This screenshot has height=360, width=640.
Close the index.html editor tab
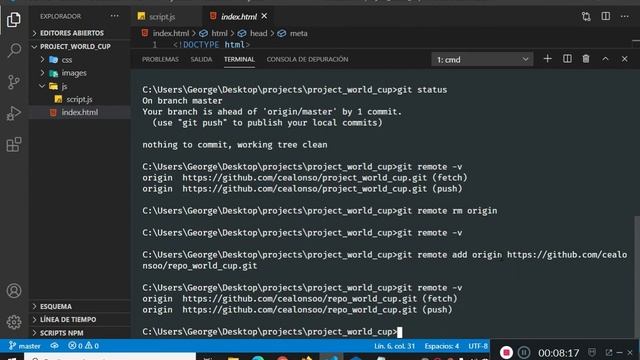(264, 16)
